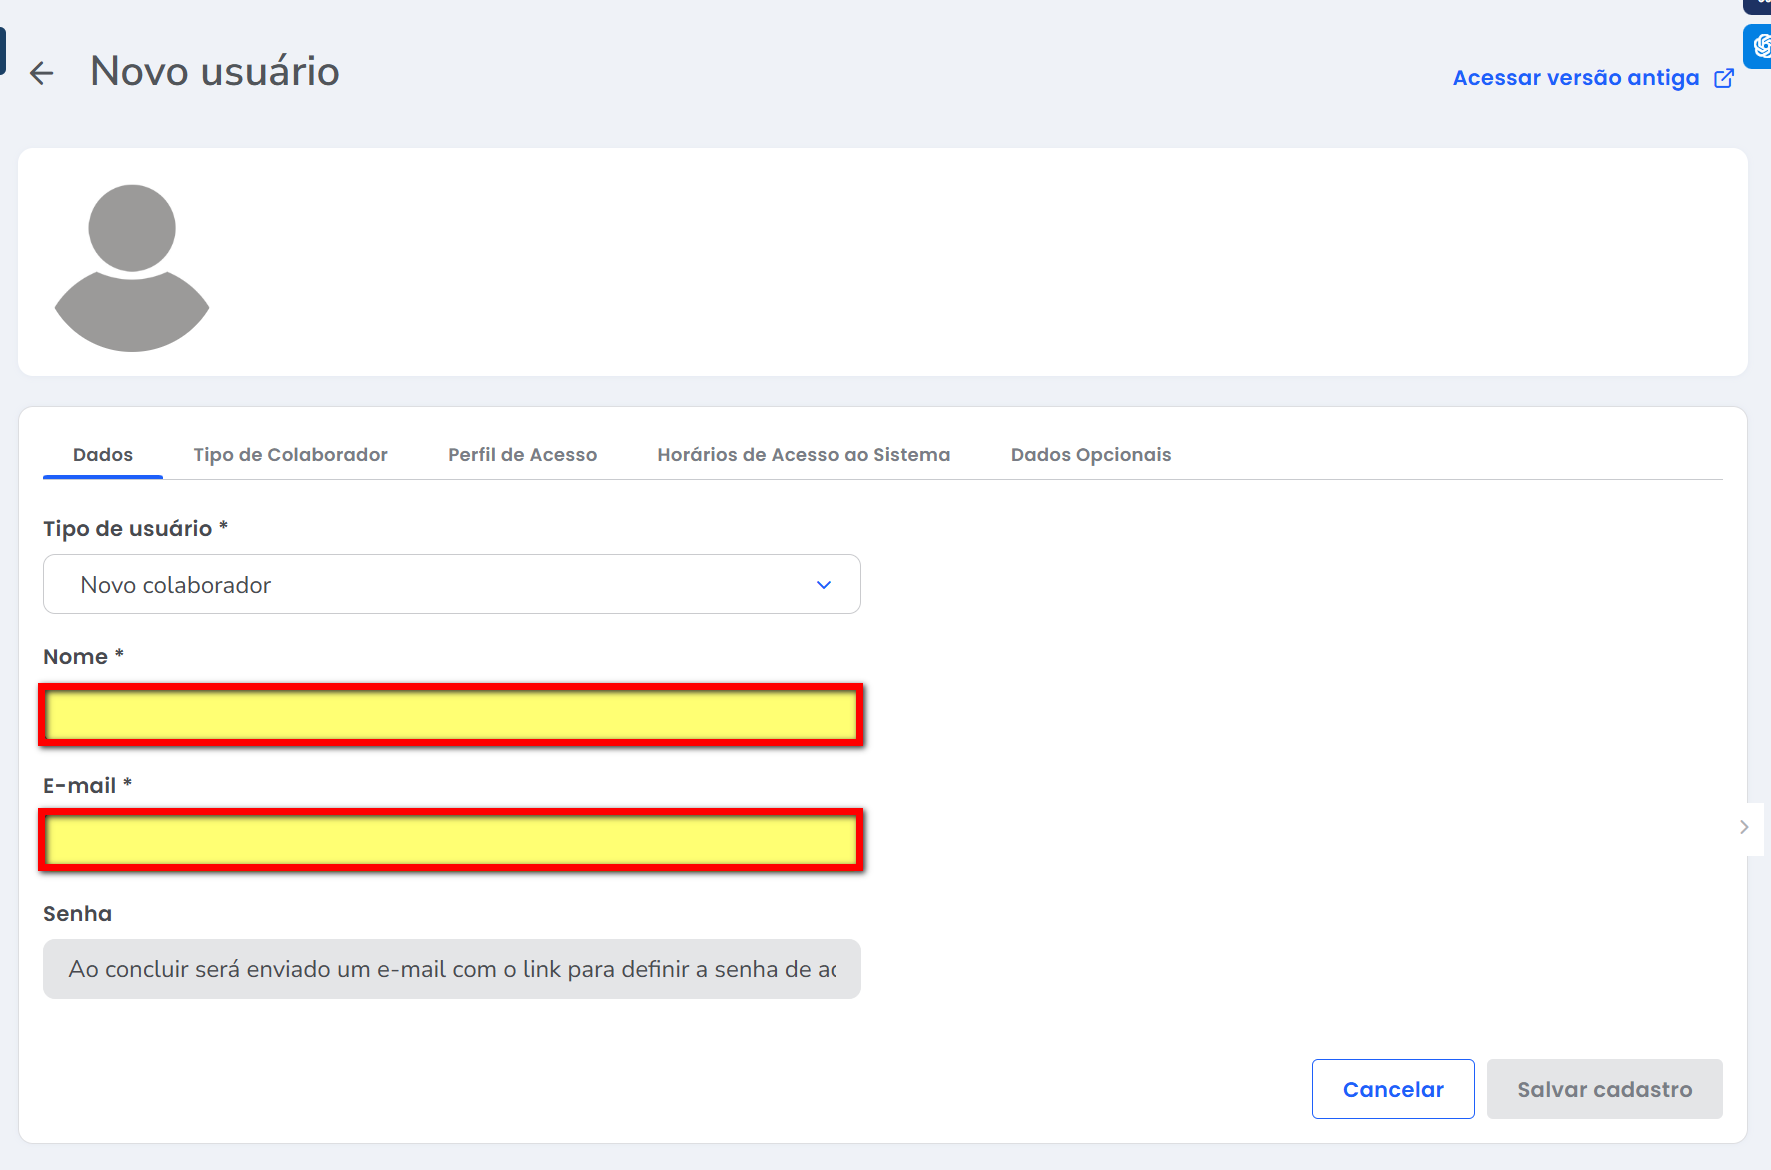Click the external link icon beside versão antiga

point(1724,78)
